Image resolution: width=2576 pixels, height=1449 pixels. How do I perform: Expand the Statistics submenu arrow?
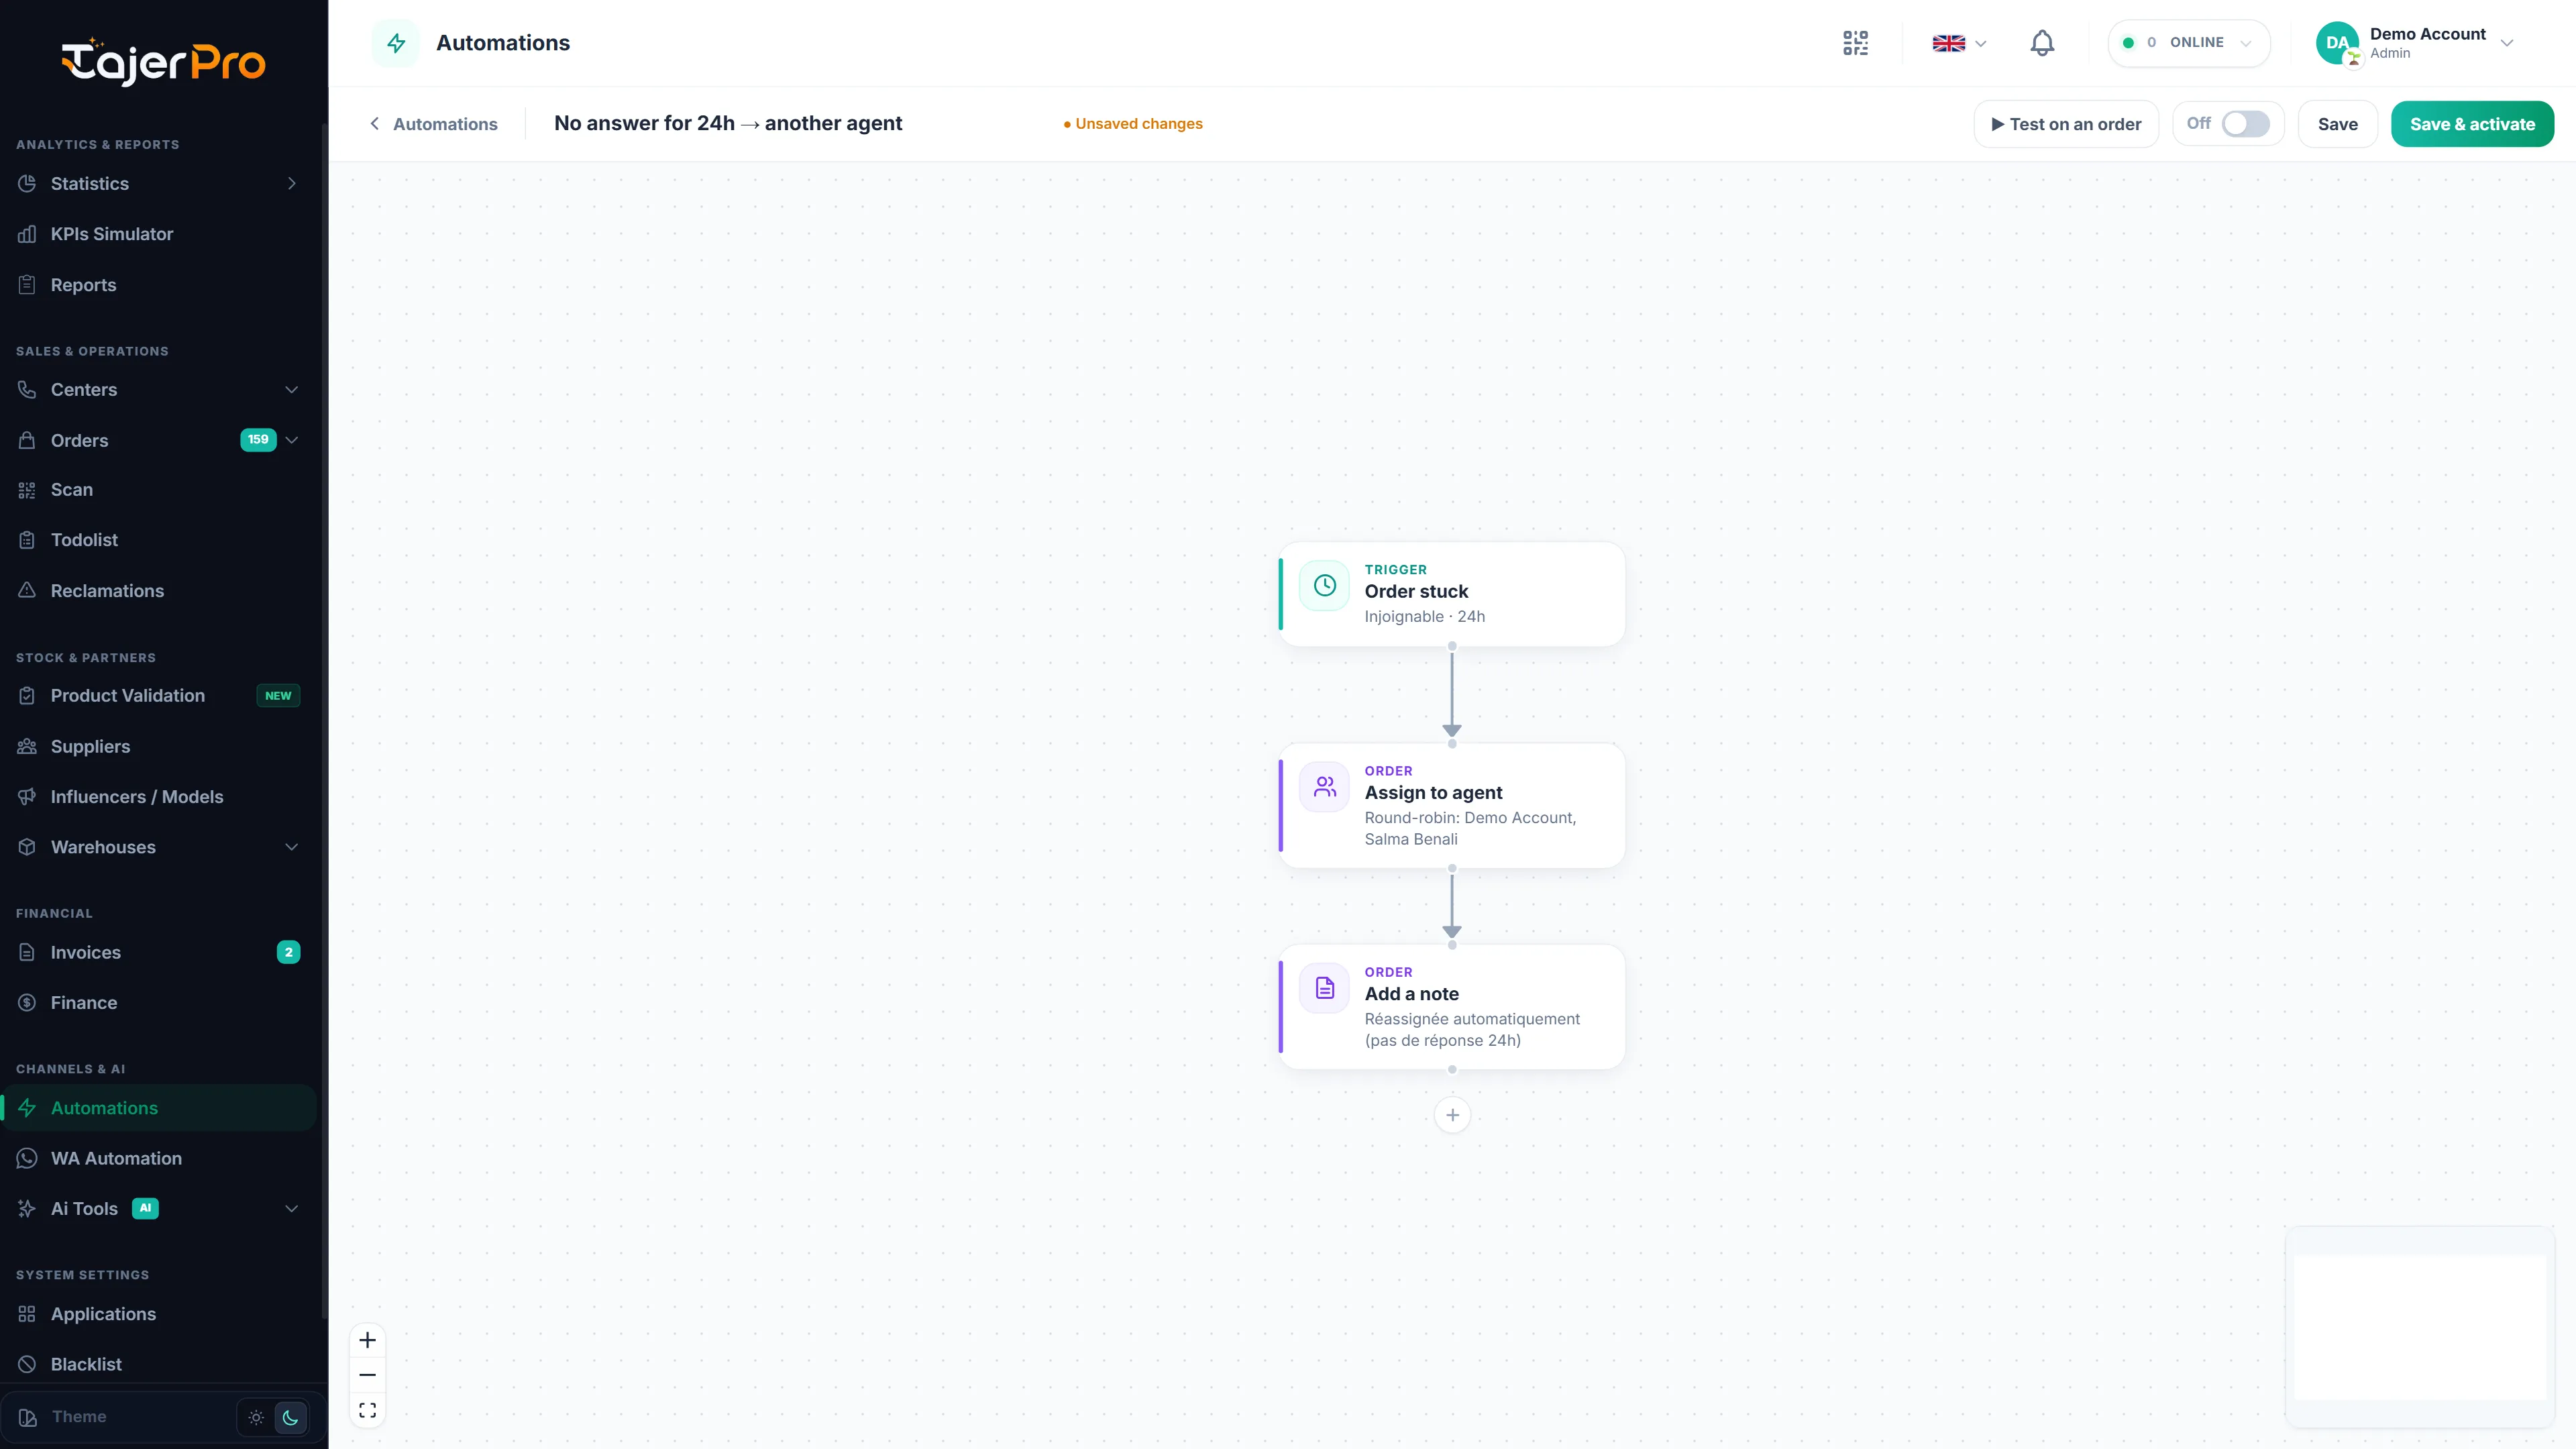(x=292, y=183)
